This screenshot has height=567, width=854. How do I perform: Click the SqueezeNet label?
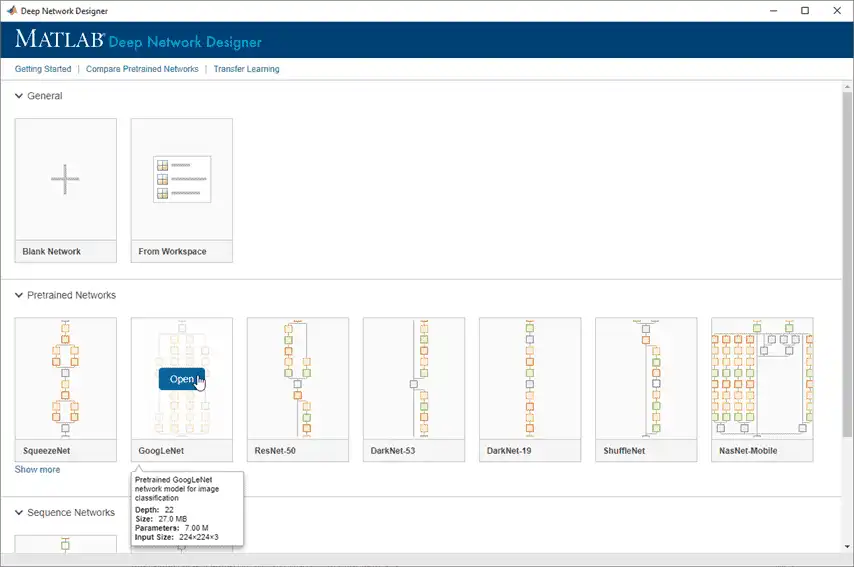pos(46,451)
